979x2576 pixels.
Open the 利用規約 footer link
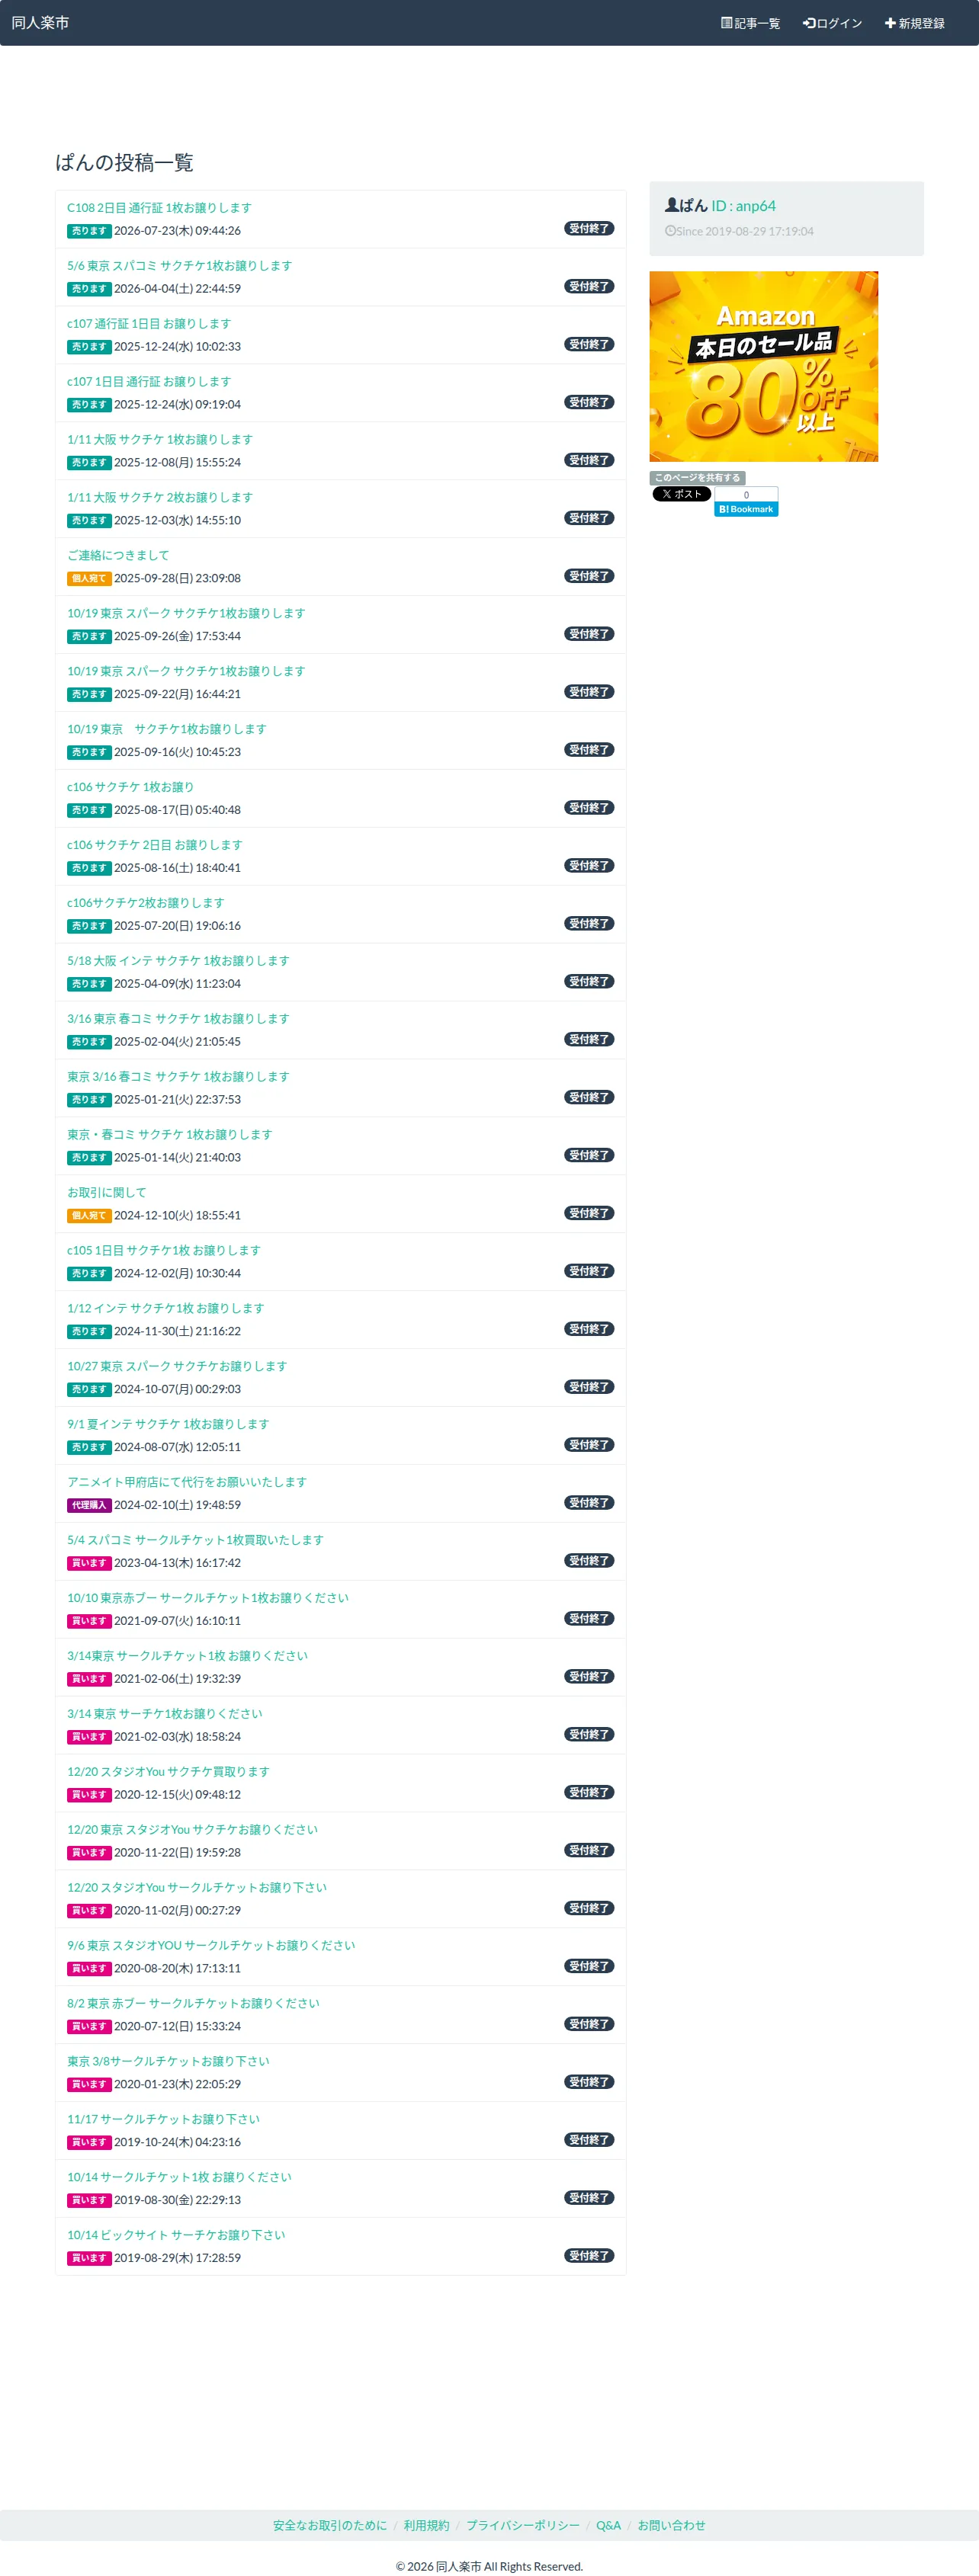click(426, 2525)
